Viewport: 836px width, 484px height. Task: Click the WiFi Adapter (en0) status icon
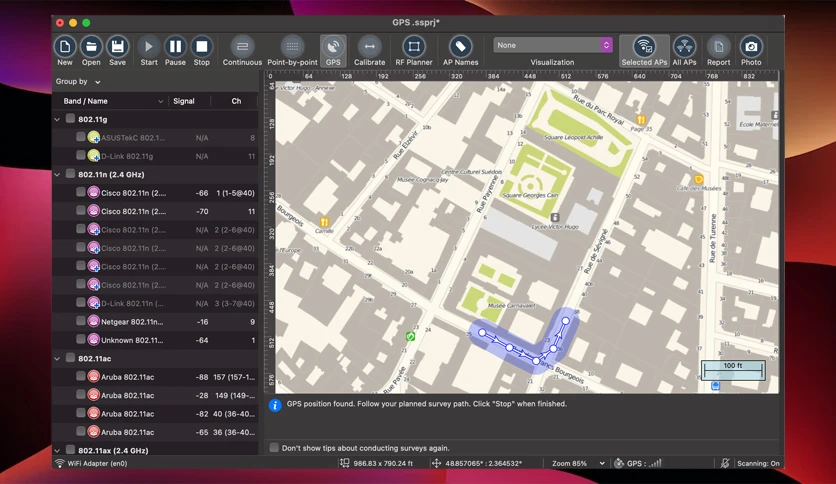(60, 463)
